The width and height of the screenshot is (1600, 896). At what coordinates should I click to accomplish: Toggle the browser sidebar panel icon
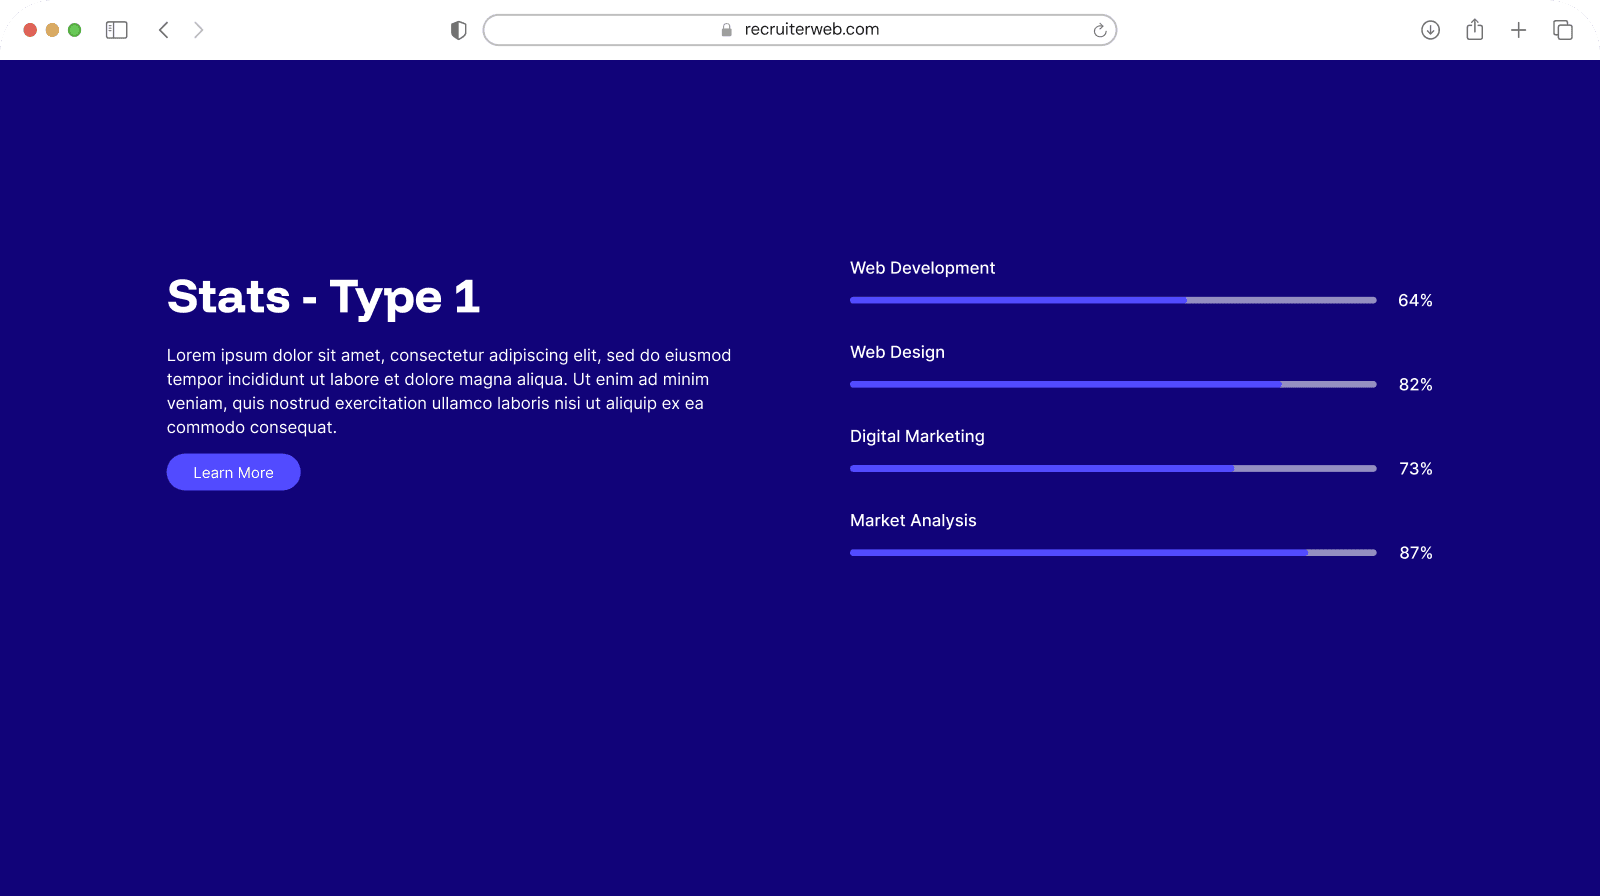pyautogui.click(x=117, y=30)
